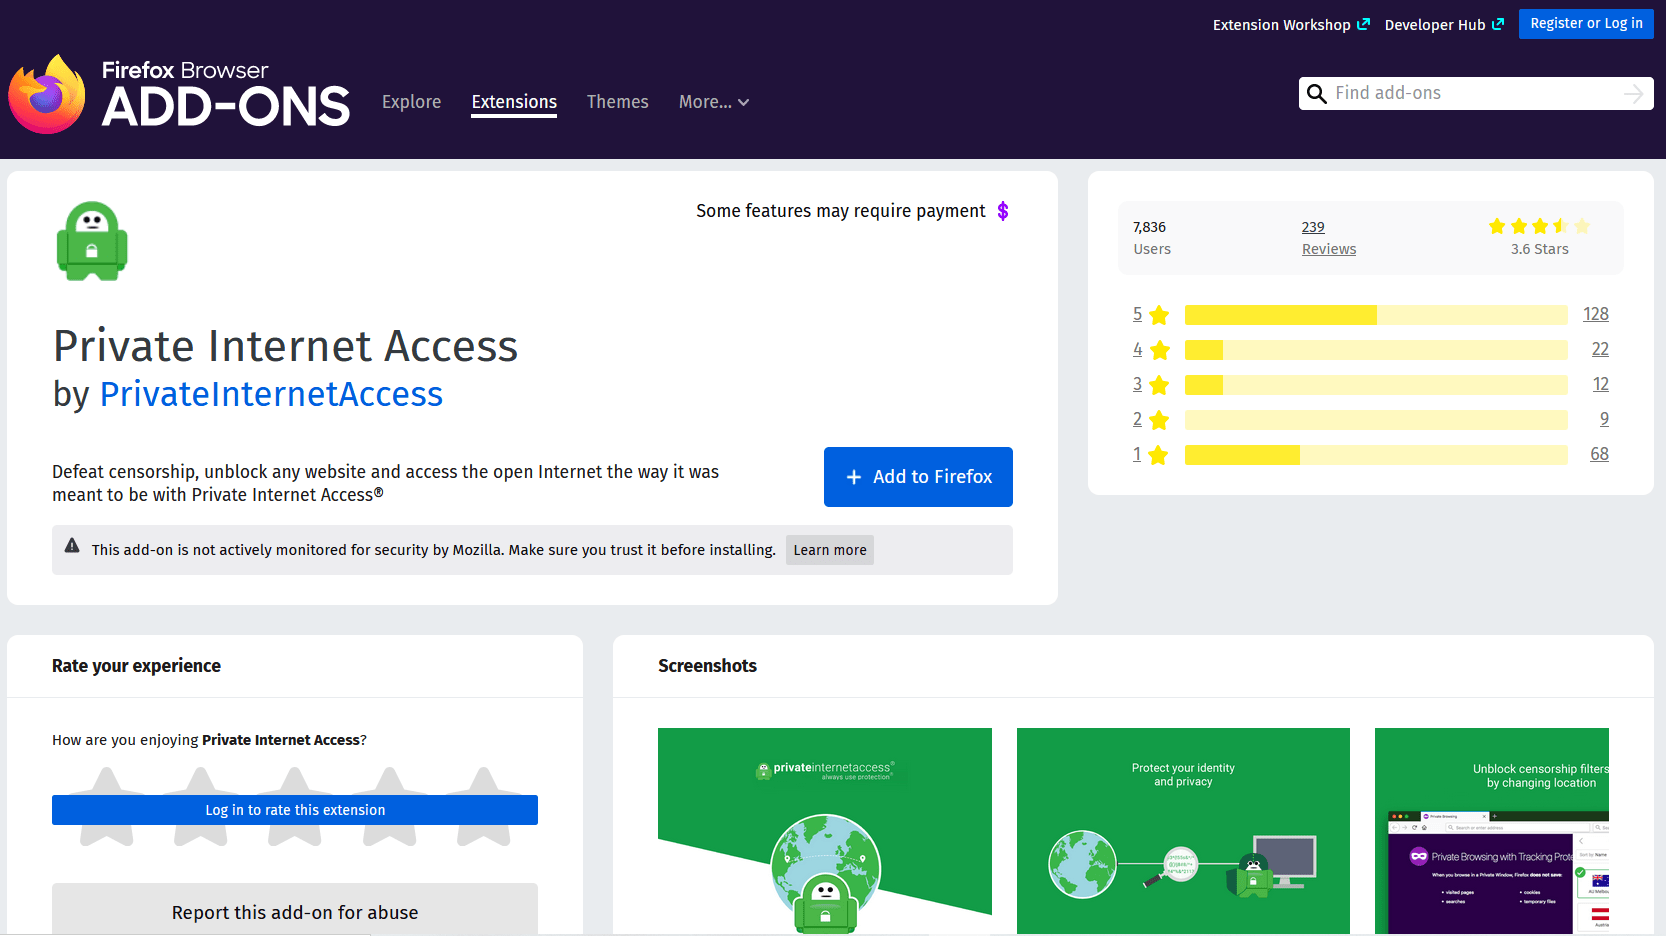
Task: Click the Add to Firefox button
Action: (x=918, y=477)
